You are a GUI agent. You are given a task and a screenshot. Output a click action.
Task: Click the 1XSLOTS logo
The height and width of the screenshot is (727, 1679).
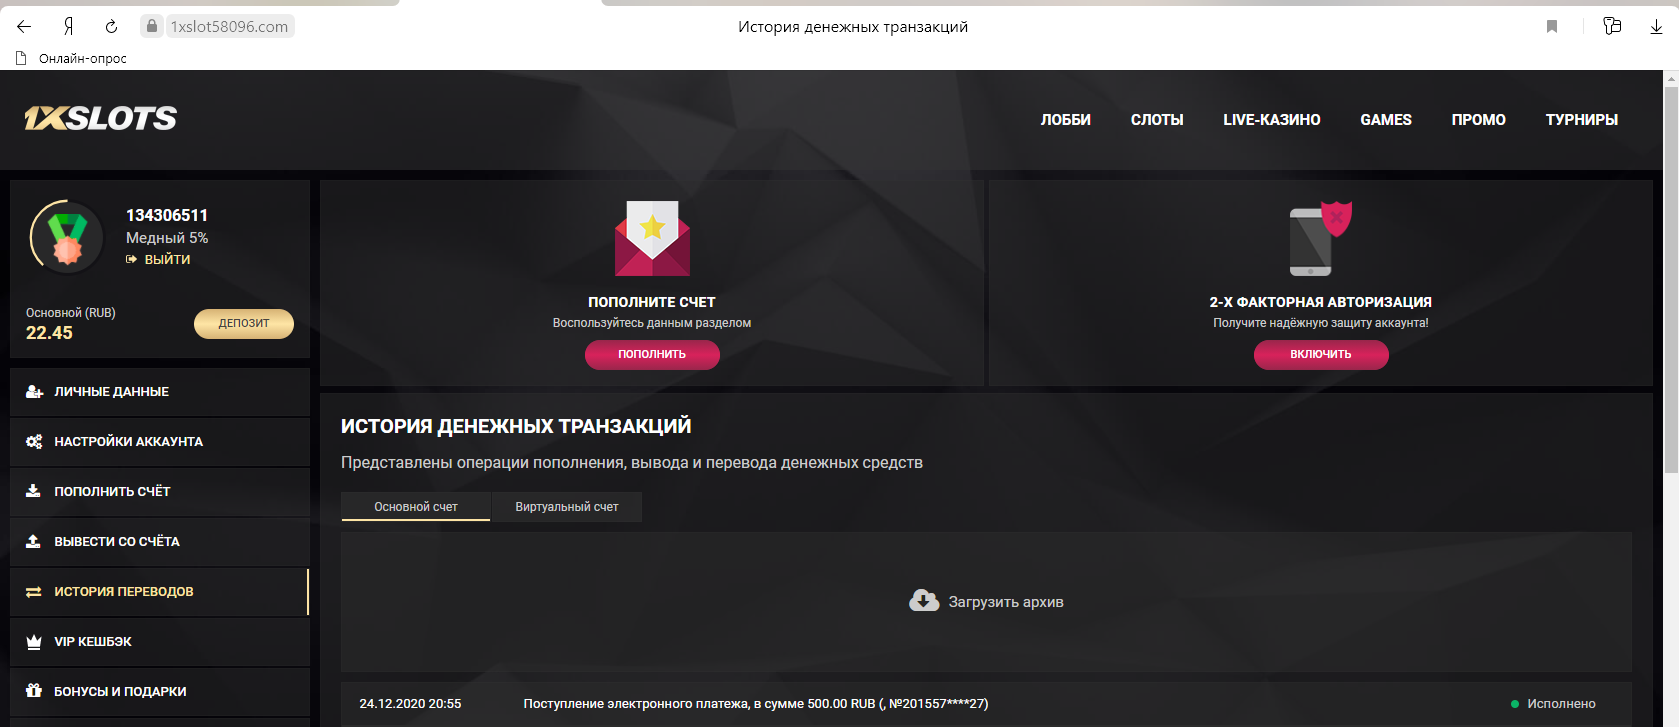(x=100, y=118)
